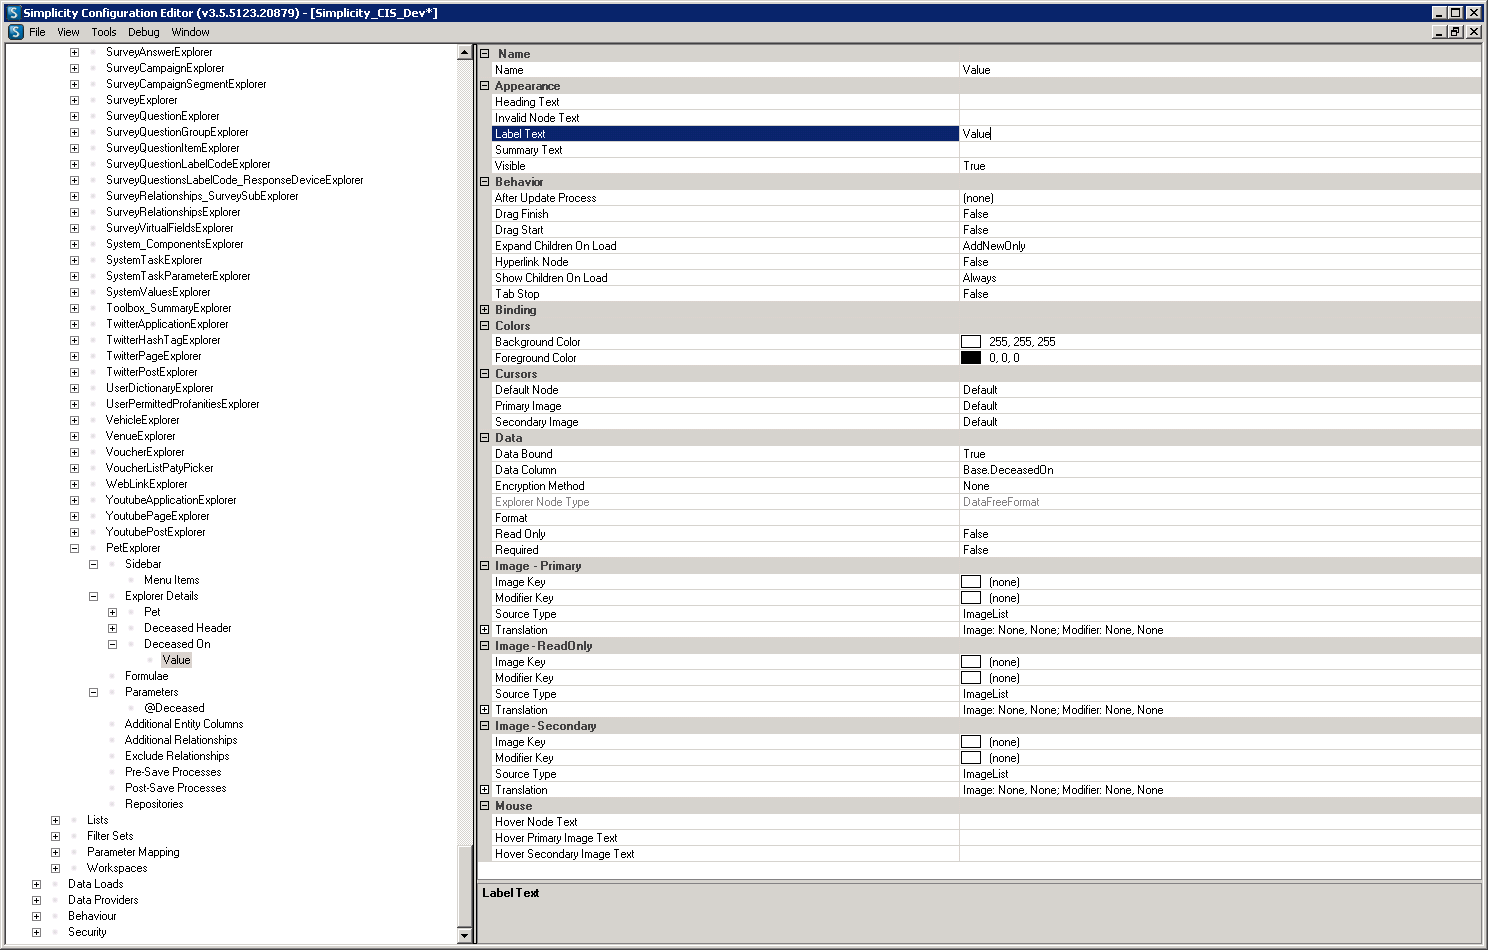The height and width of the screenshot is (950, 1488).
Task: Open the Debug menu
Action: click(x=143, y=32)
